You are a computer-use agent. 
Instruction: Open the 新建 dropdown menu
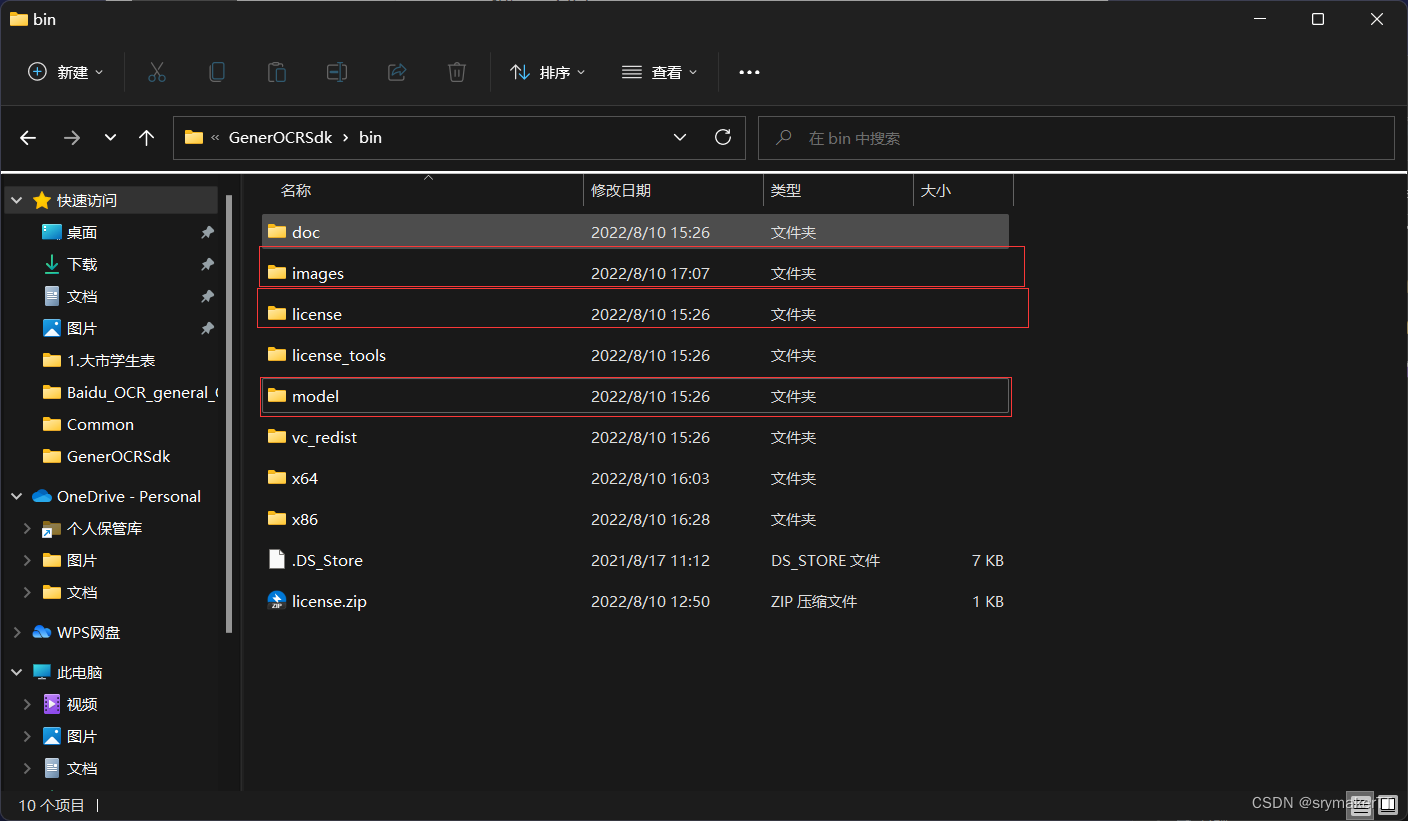coord(66,72)
